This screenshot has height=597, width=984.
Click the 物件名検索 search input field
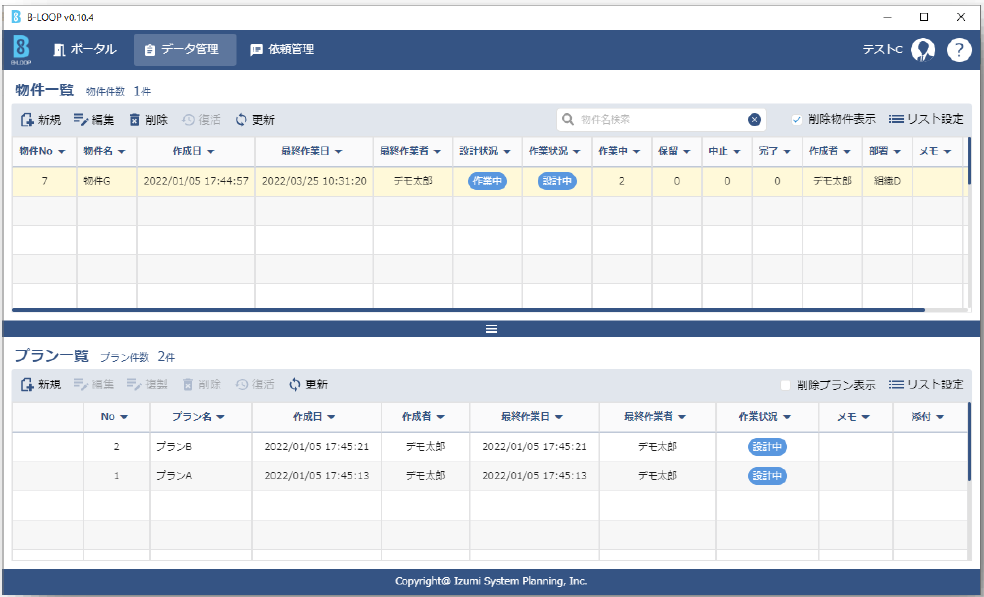660,120
